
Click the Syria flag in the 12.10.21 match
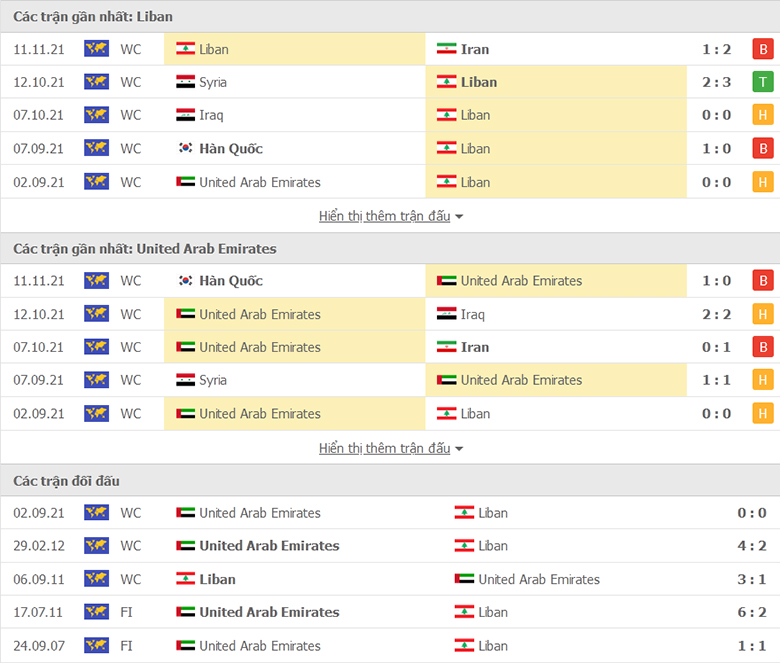click(185, 82)
